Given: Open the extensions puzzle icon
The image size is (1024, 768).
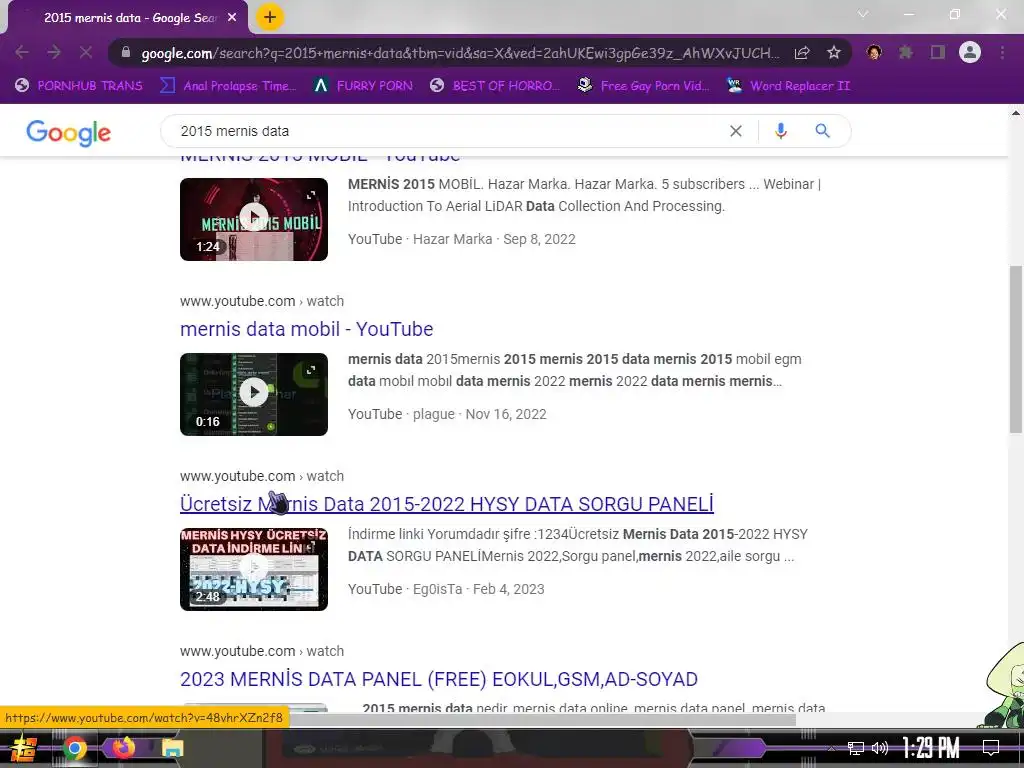Looking at the screenshot, I should tap(906, 52).
